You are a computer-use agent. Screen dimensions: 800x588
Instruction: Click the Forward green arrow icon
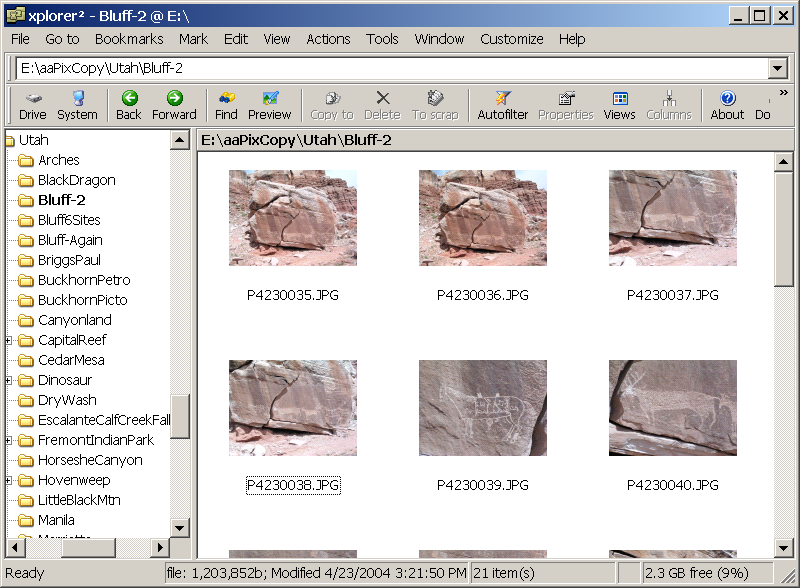(x=174, y=105)
